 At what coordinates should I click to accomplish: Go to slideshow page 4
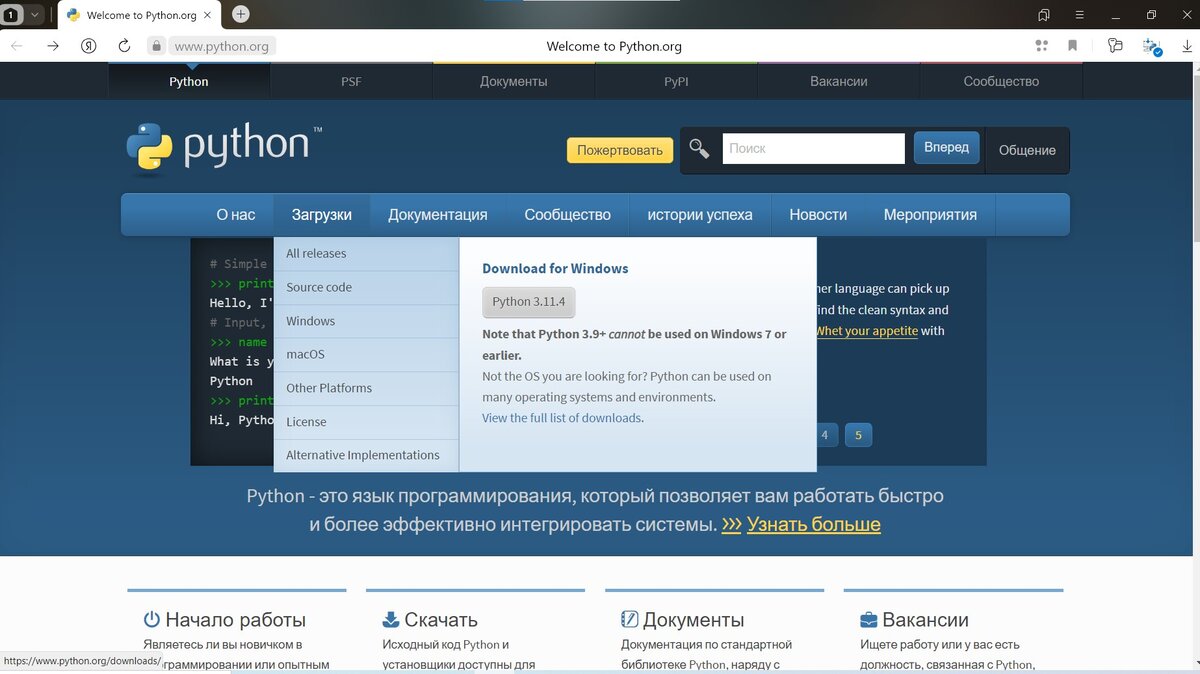(824, 435)
